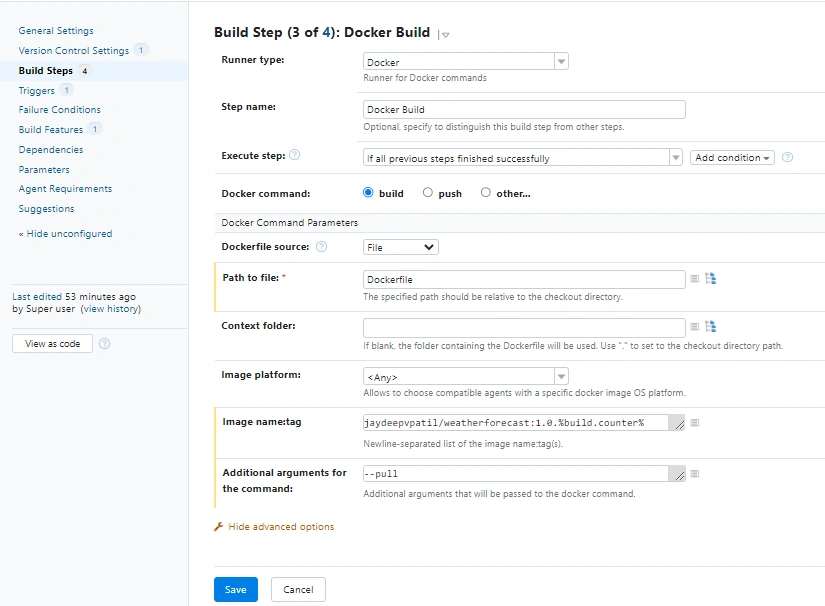Viewport: 825px width, 606px height.
Task: Click the Save button
Action: (236, 589)
